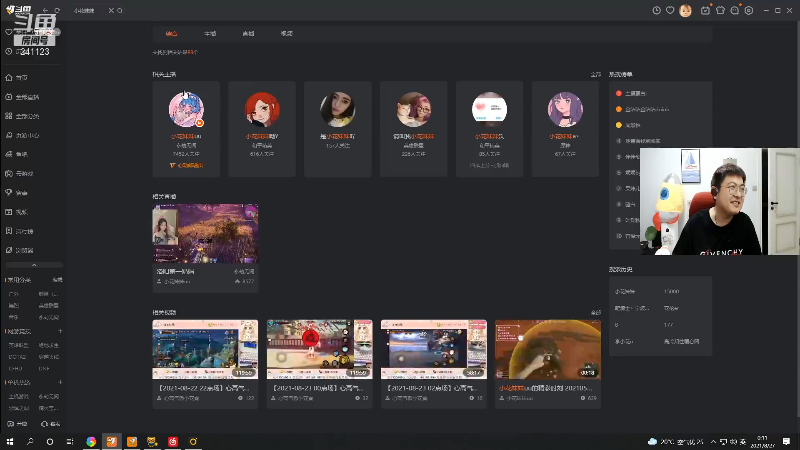Click the magnifier search icon in title bar
Image resolution: width=800 pixels, height=450 pixels.
(120, 10)
